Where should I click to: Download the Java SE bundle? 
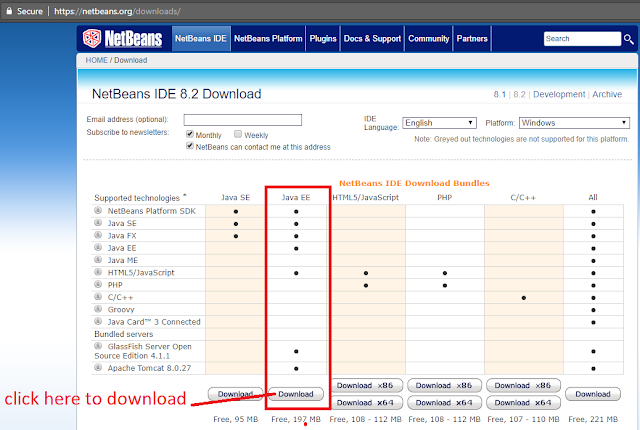(236, 394)
